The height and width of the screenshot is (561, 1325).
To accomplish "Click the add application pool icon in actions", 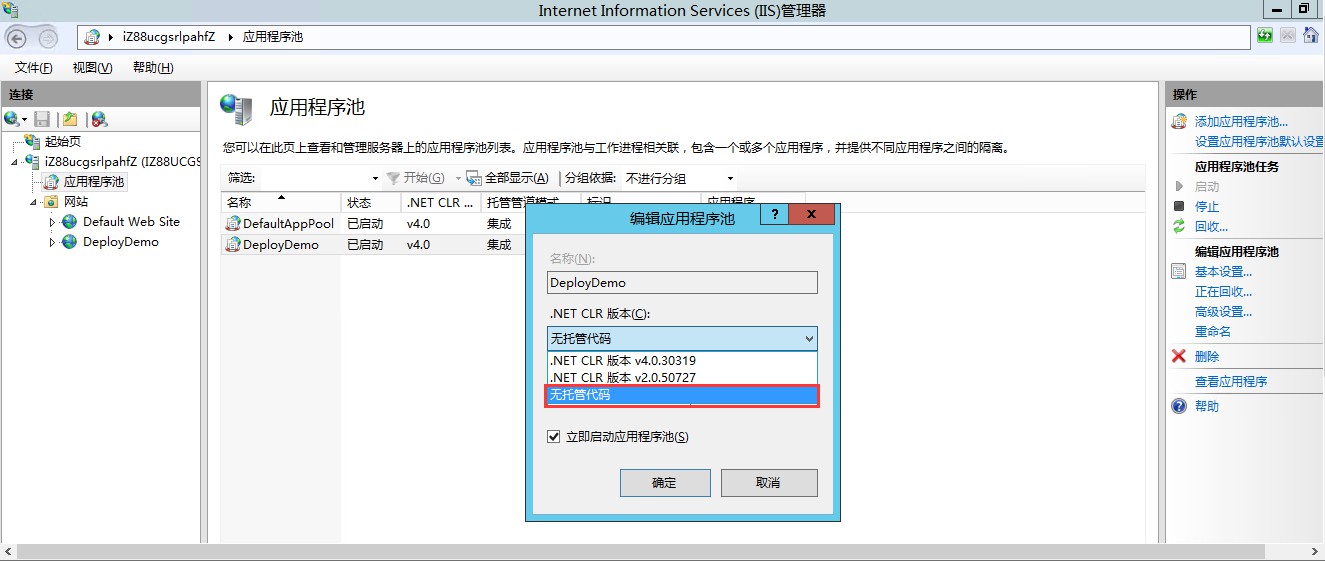I will 1179,121.
